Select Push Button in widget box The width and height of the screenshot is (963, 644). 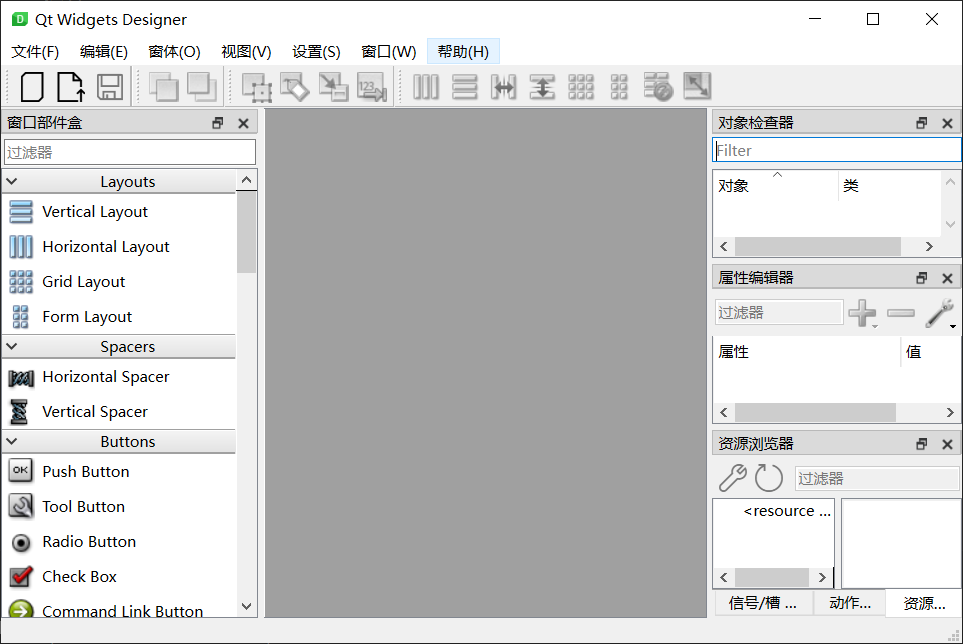pos(85,472)
